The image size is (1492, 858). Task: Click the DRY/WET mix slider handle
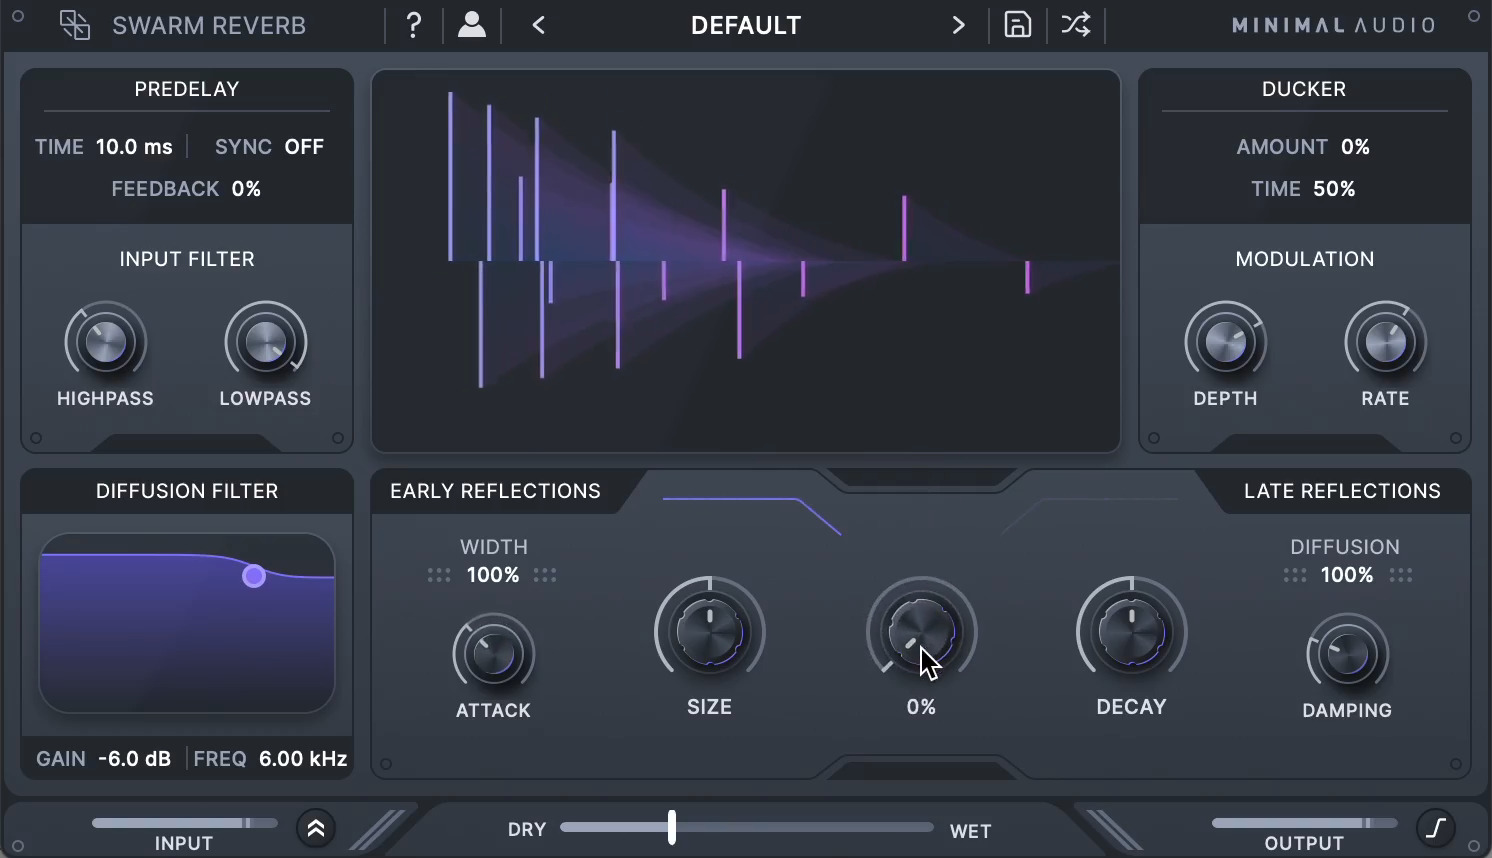click(672, 827)
